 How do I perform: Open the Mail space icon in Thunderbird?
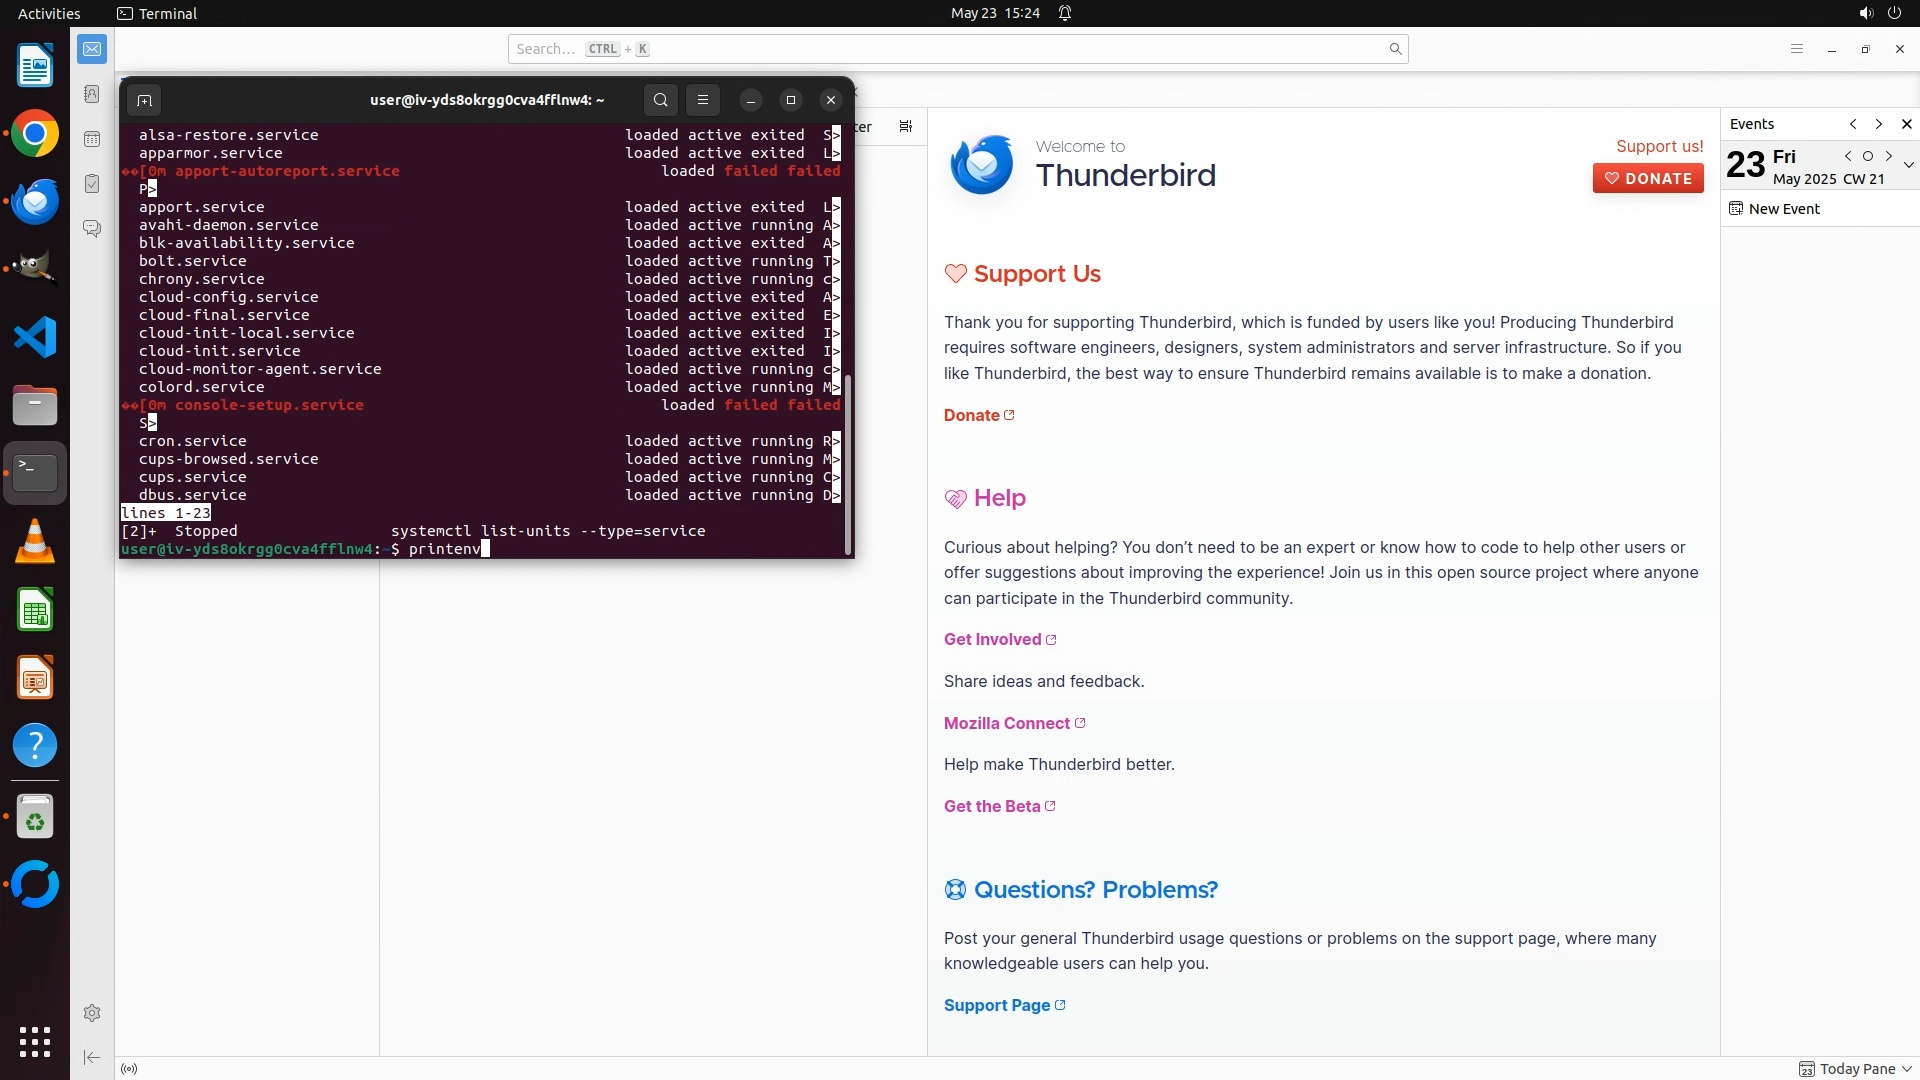pos(92,49)
